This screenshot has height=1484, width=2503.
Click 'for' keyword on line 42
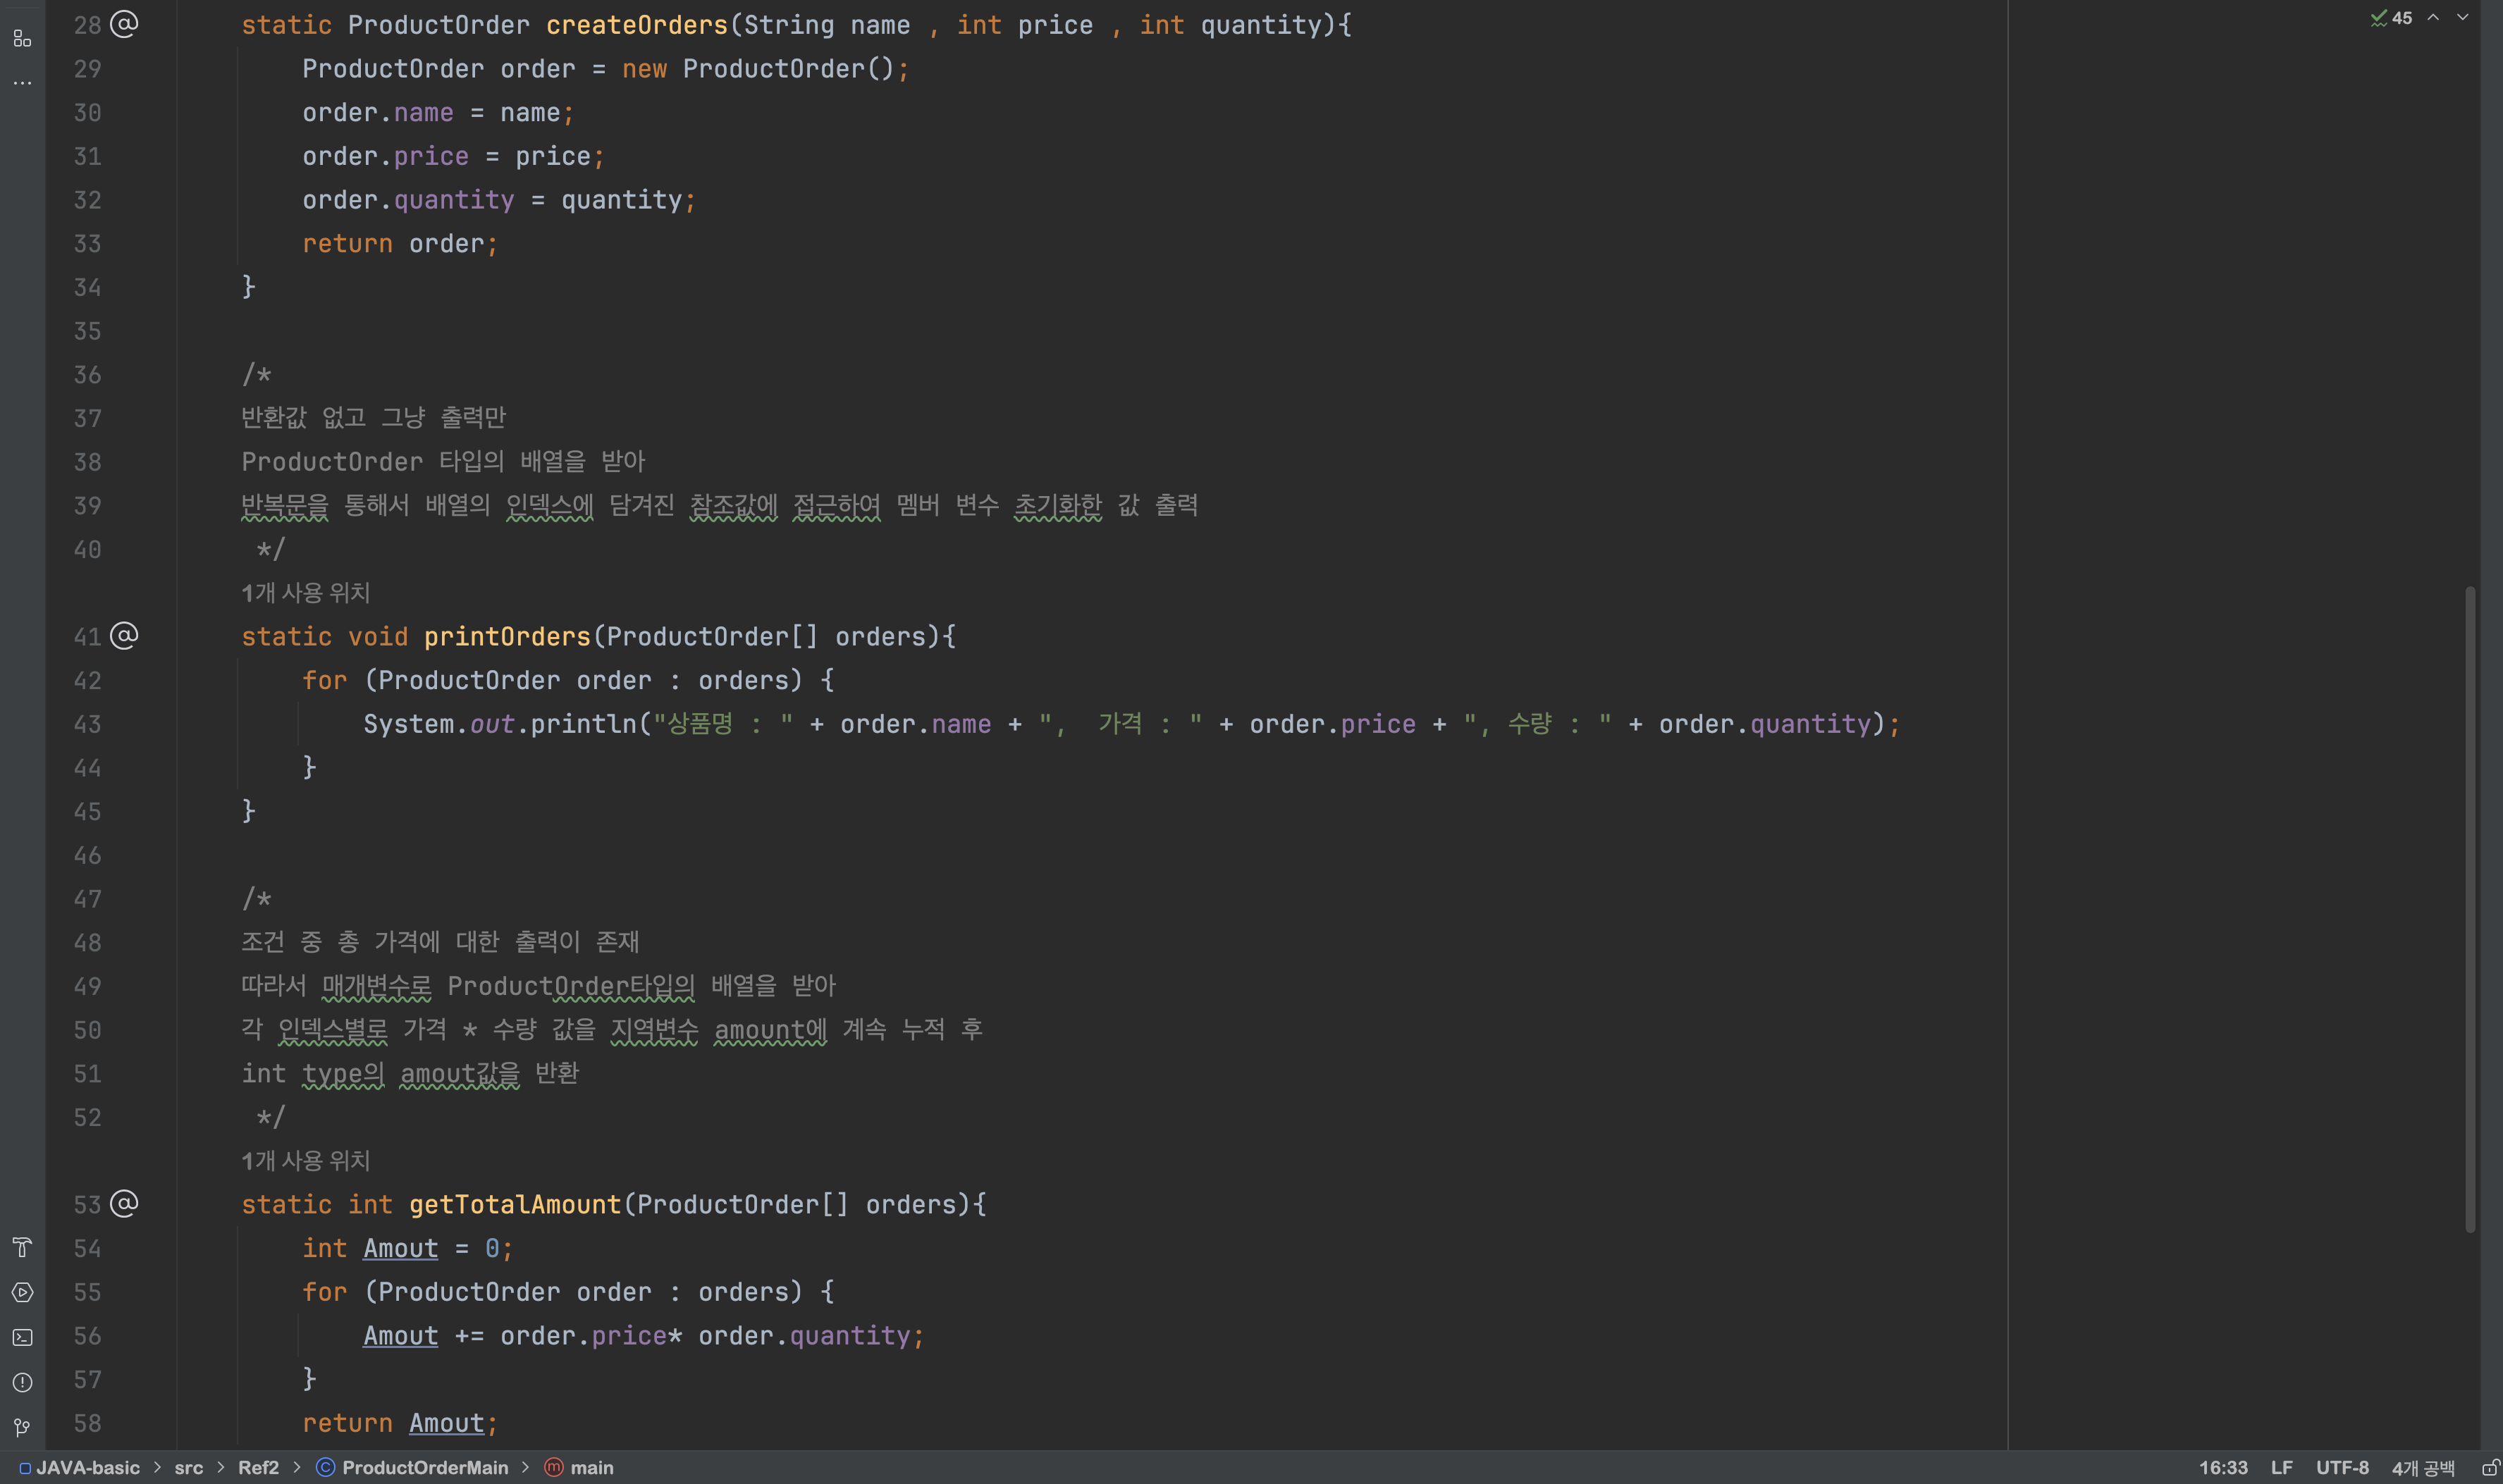point(325,680)
